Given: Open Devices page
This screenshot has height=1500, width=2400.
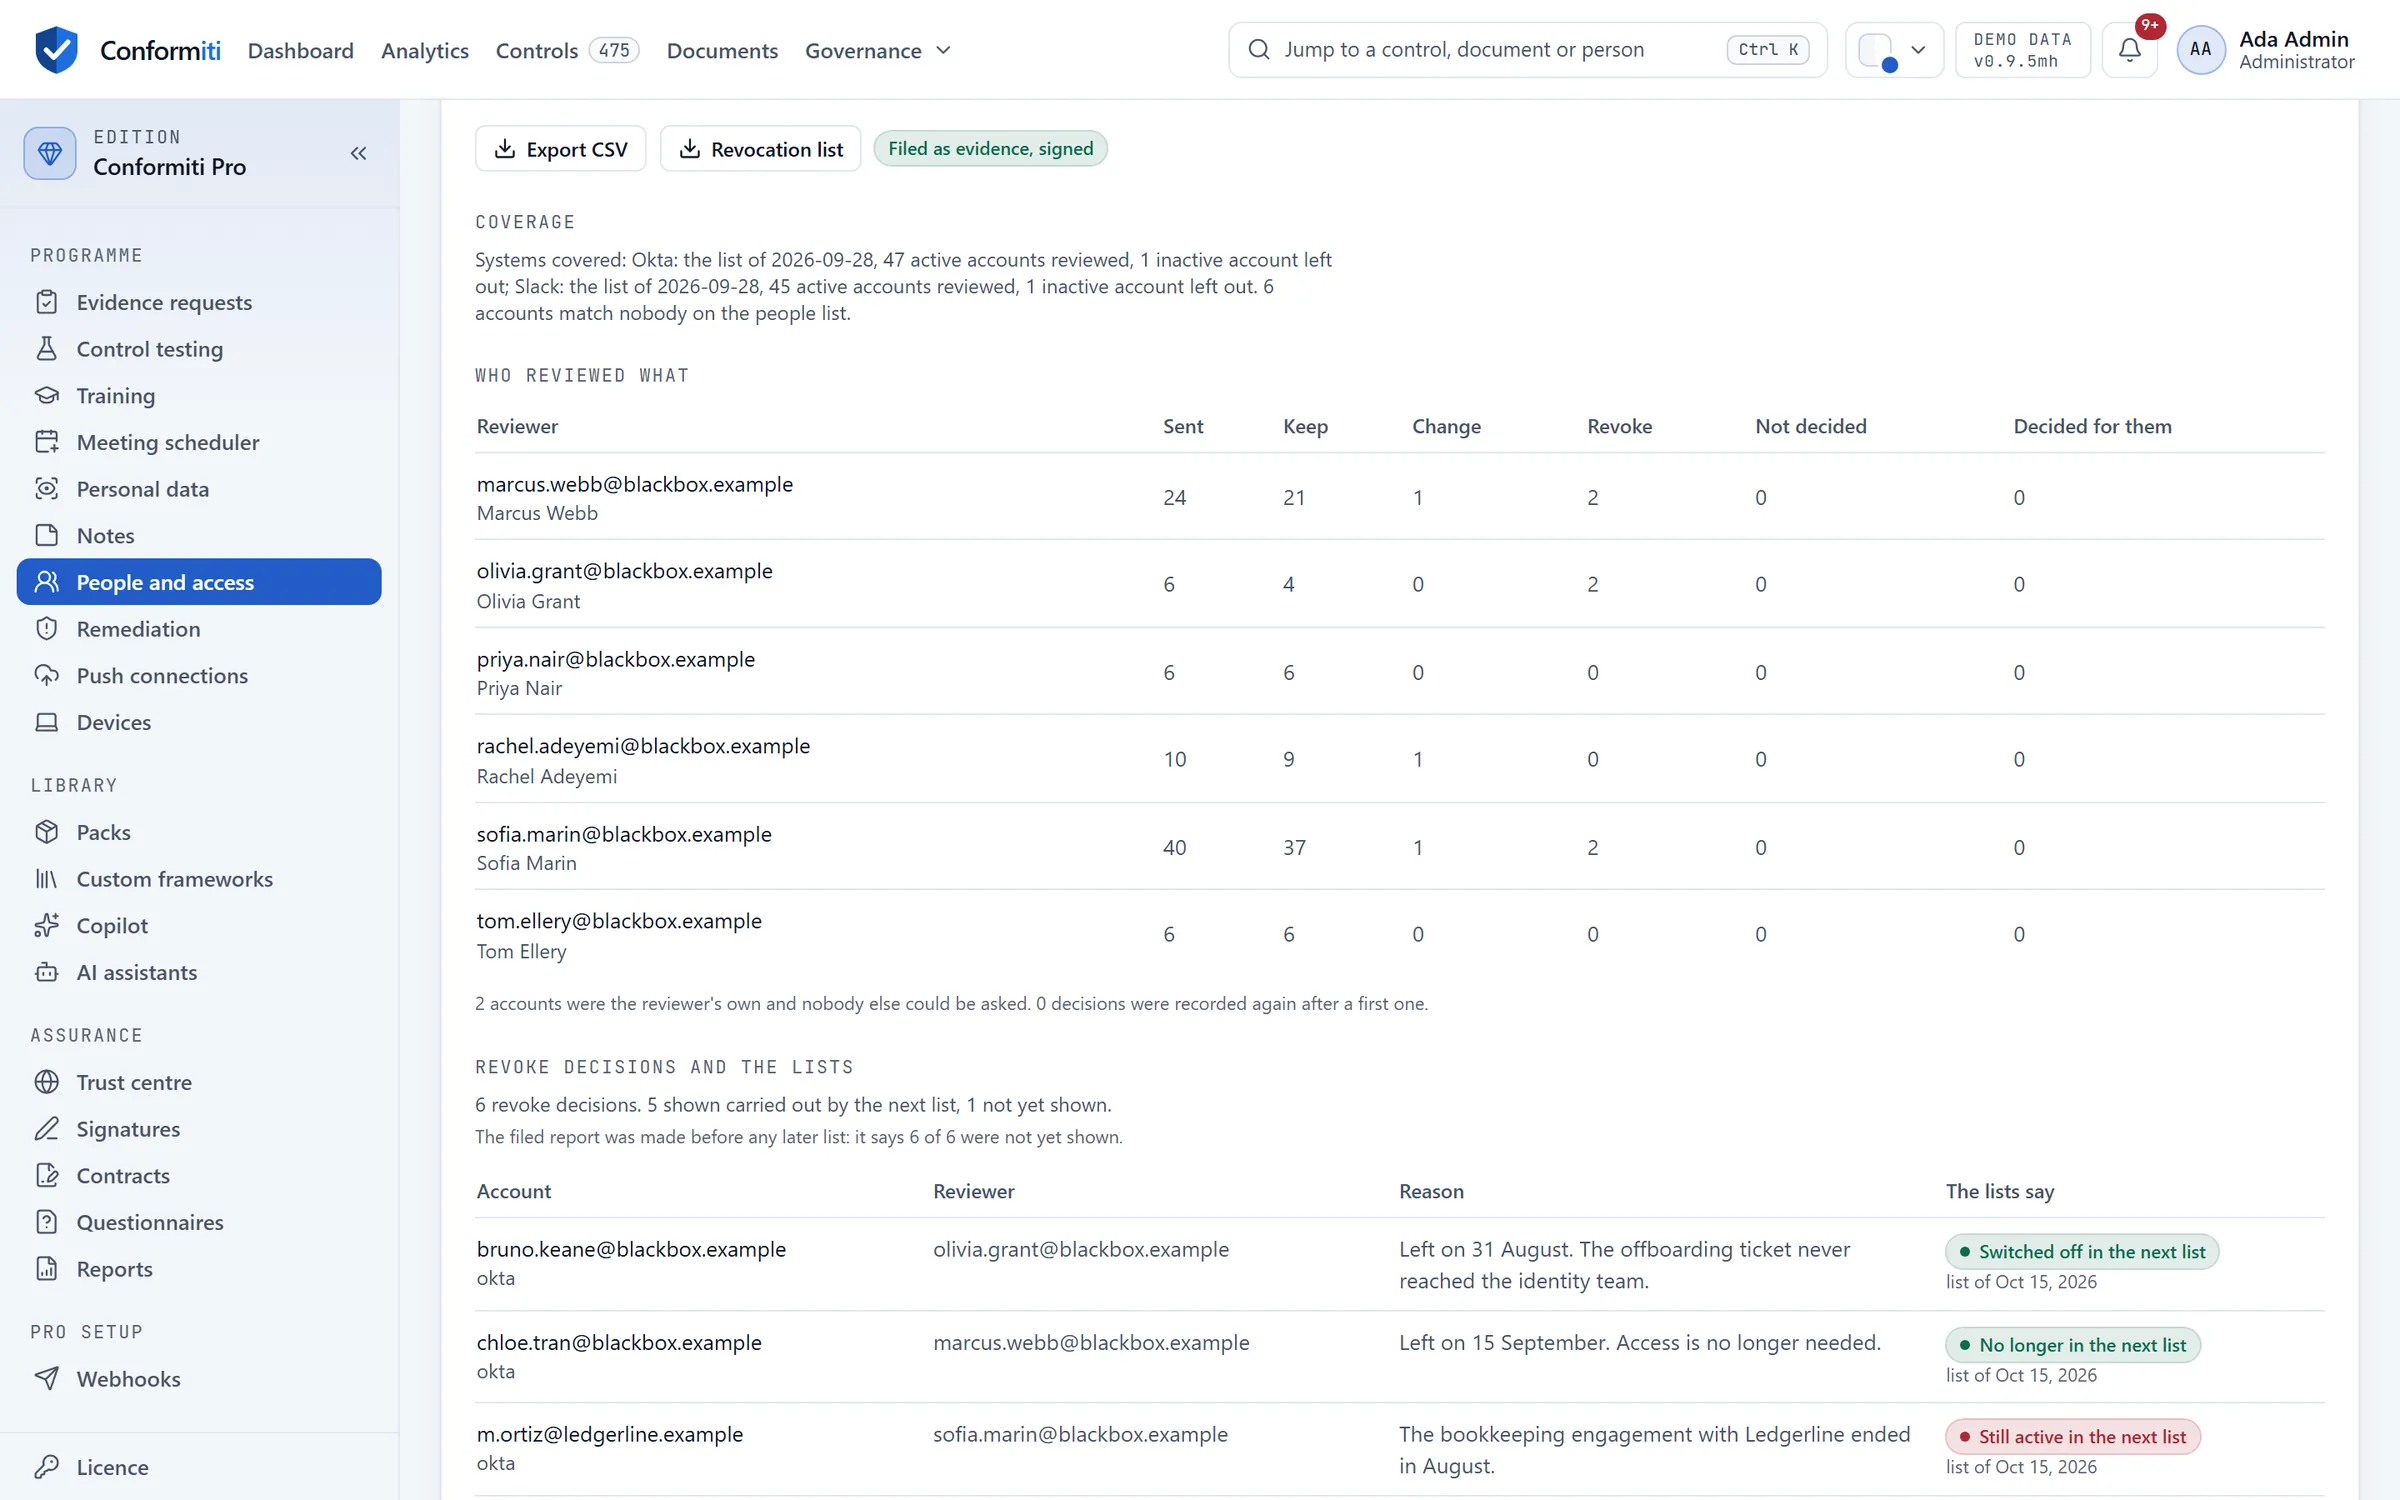Looking at the screenshot, I should pos(199,722).
